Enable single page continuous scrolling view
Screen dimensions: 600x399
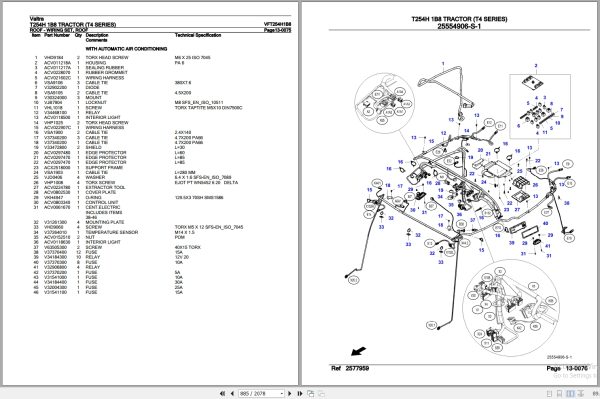click(x=559, y=393)
